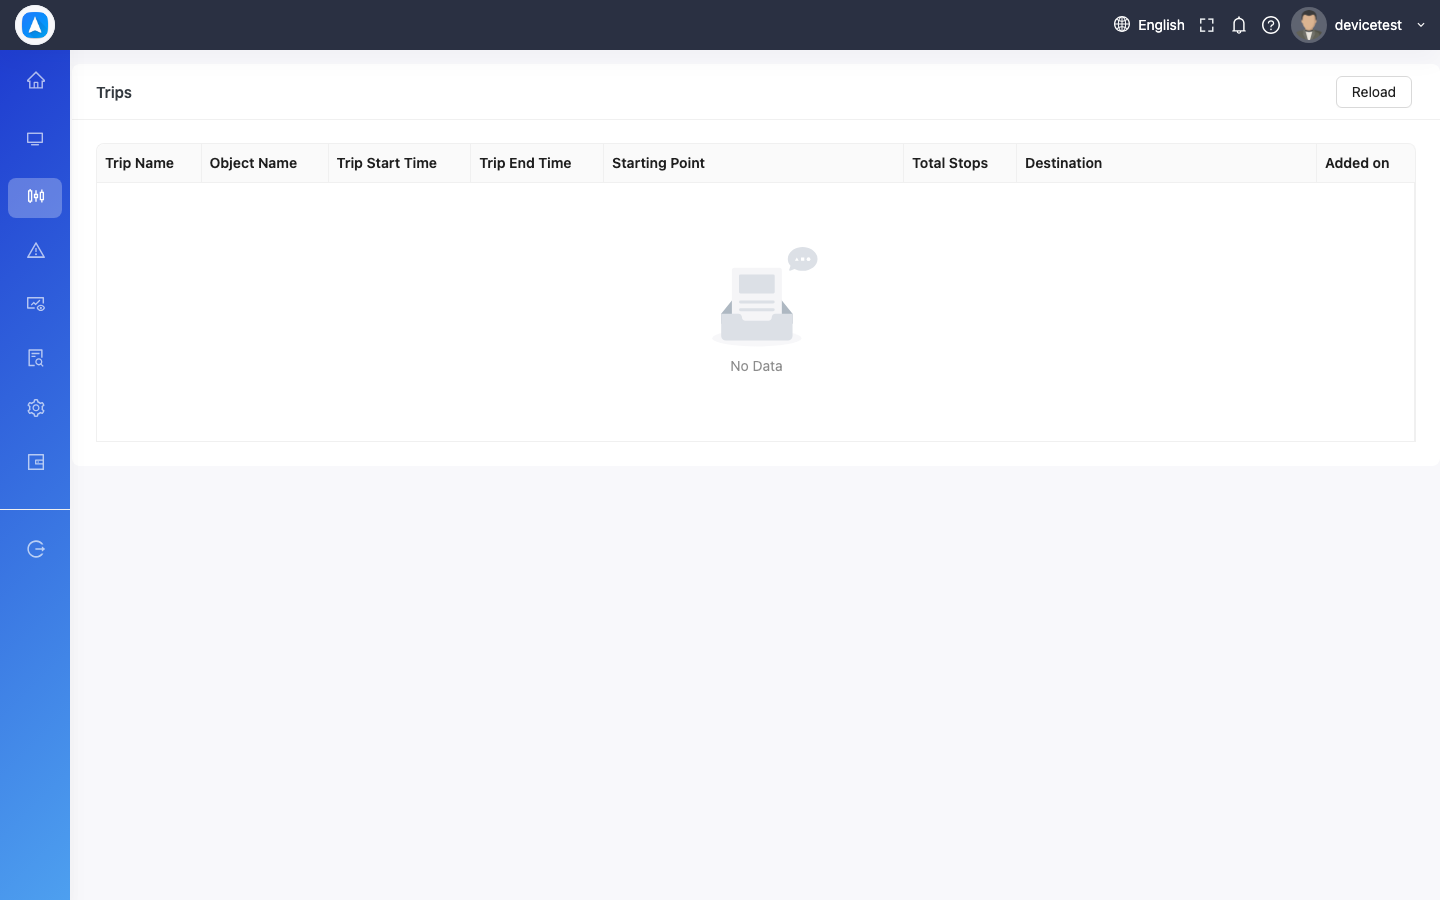This screenshot has width=1440, height=900.
Task: Open the monitor screen icon in sidebar
Action: point(35,139)
